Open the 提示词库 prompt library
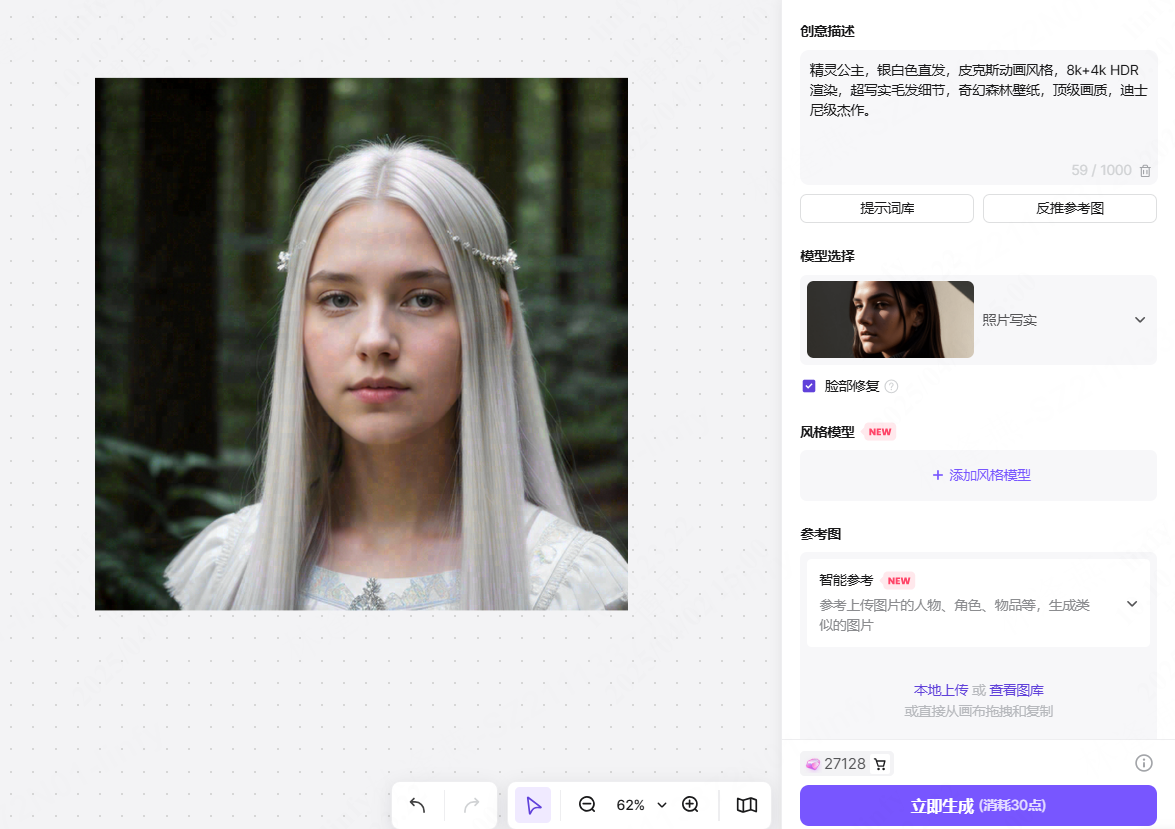1175x829 pixels. [886, 208]
